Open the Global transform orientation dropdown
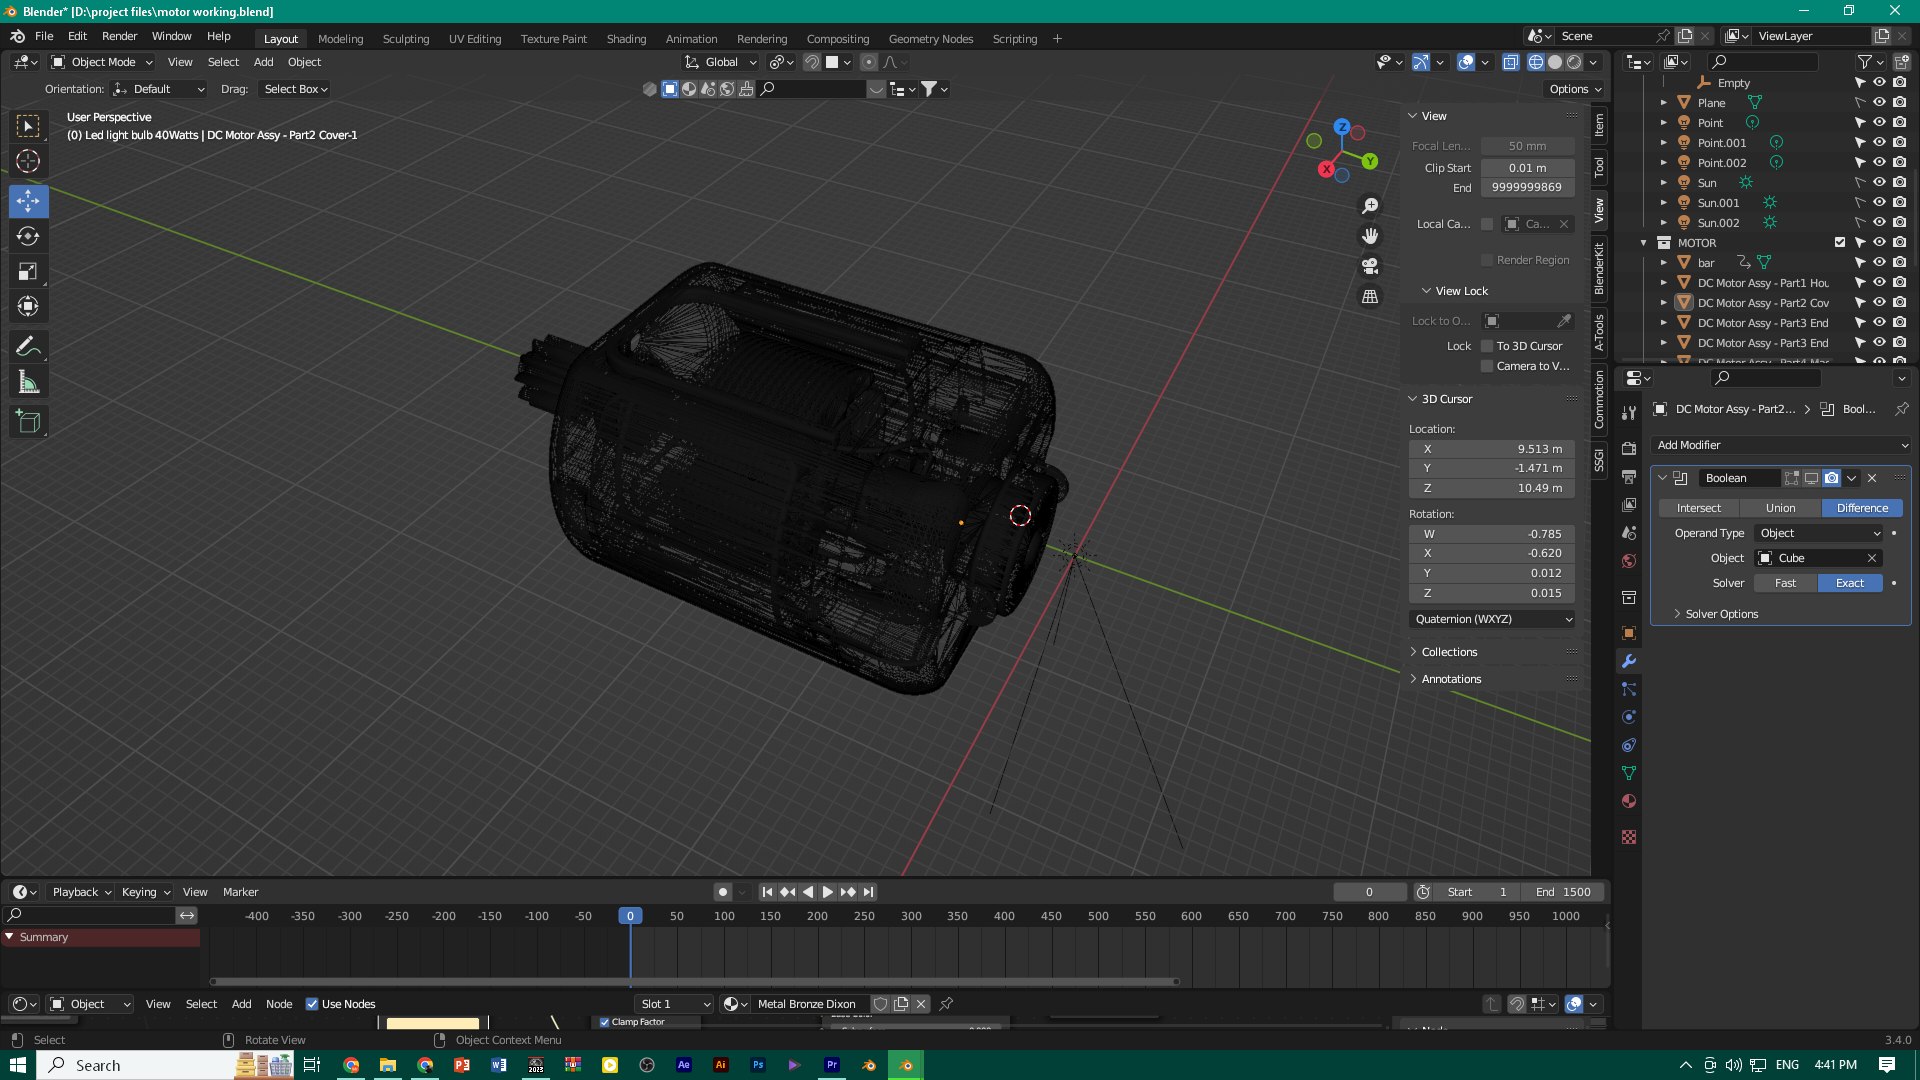The image size is (1920, 1080). 721,62
